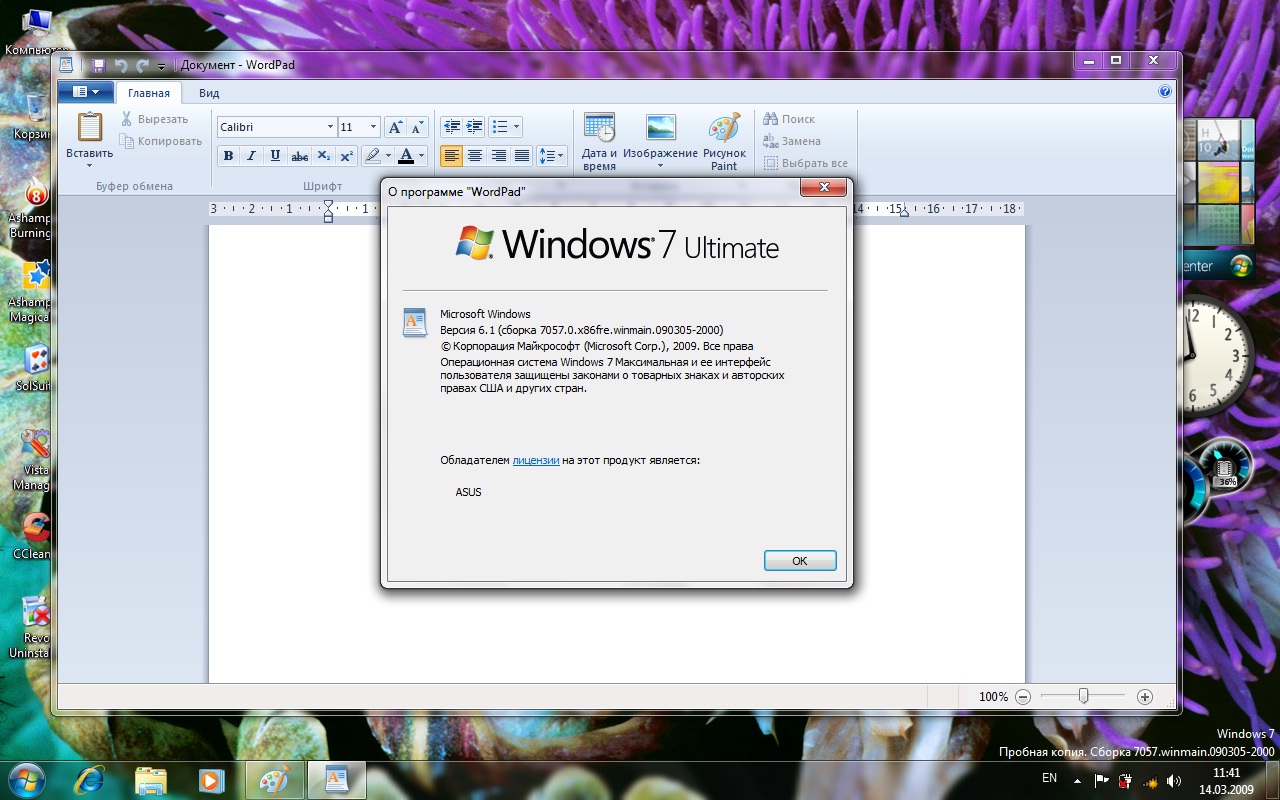Show hidden tray icons arrow
1280x800 pixels.
click(1077, 780)
